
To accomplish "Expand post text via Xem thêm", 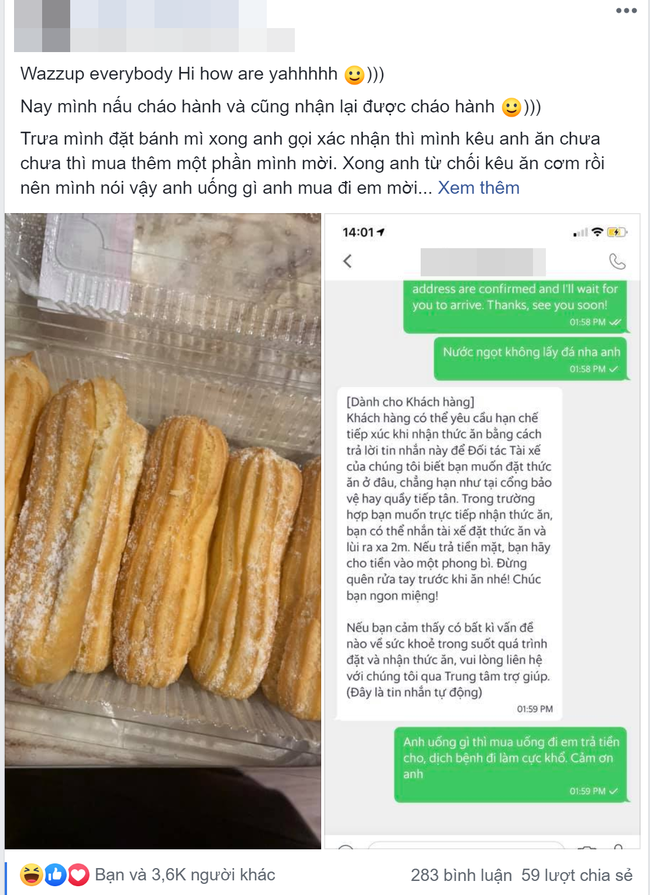I will (478, 188).
